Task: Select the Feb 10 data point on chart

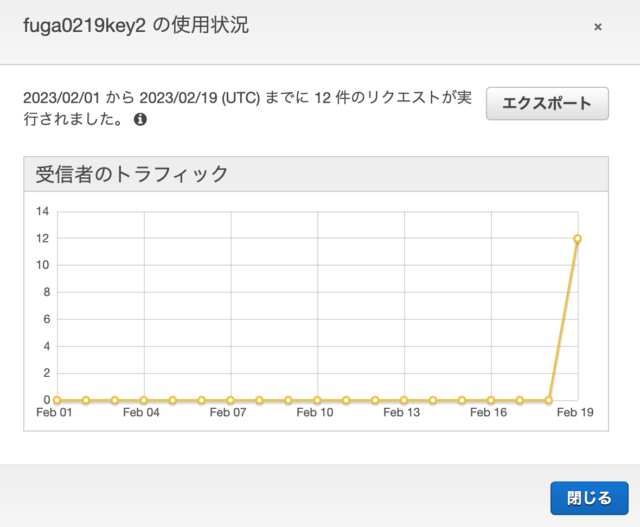Action: click(x=317, y=400)
